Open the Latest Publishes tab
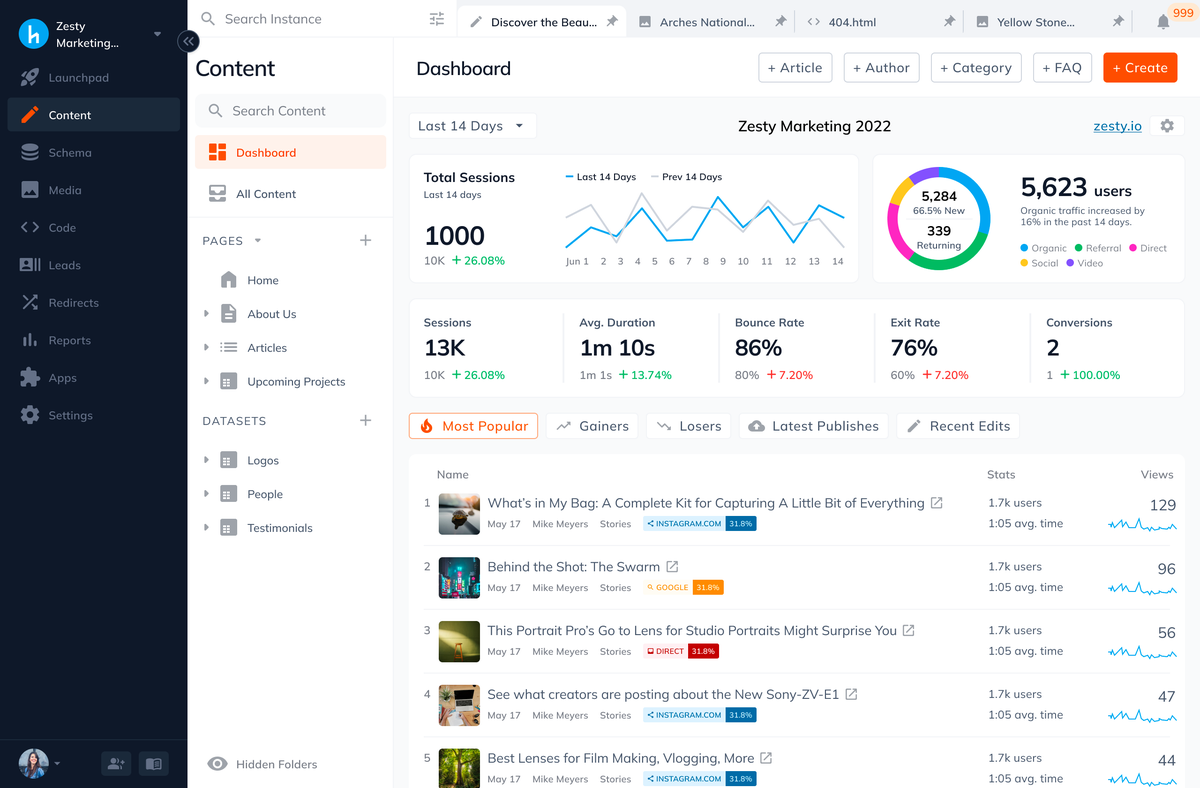Screen dimensions: 1200x788 pyautogui.click(x=813, y=425)
